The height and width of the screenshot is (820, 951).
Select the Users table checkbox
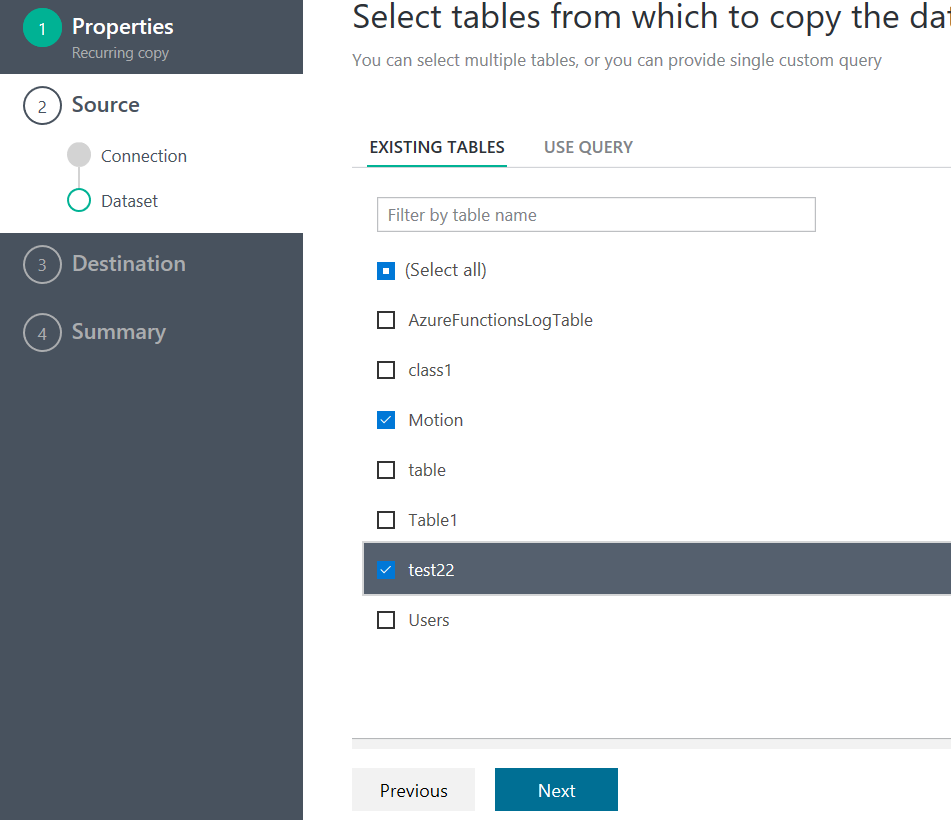click(x=386, y=621)
